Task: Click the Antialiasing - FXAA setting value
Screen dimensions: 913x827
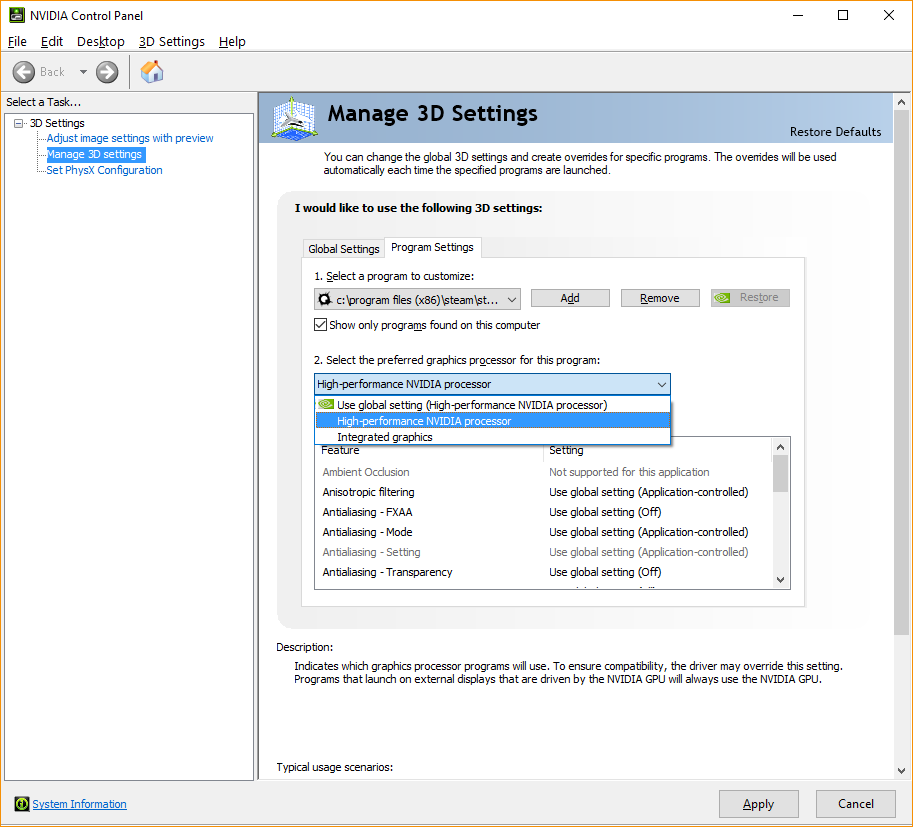Action: (x=605, y=512)
